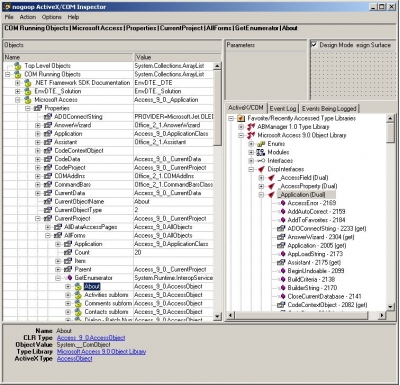
Task: Click the Modules icon in type library
Action: point(261,152)
